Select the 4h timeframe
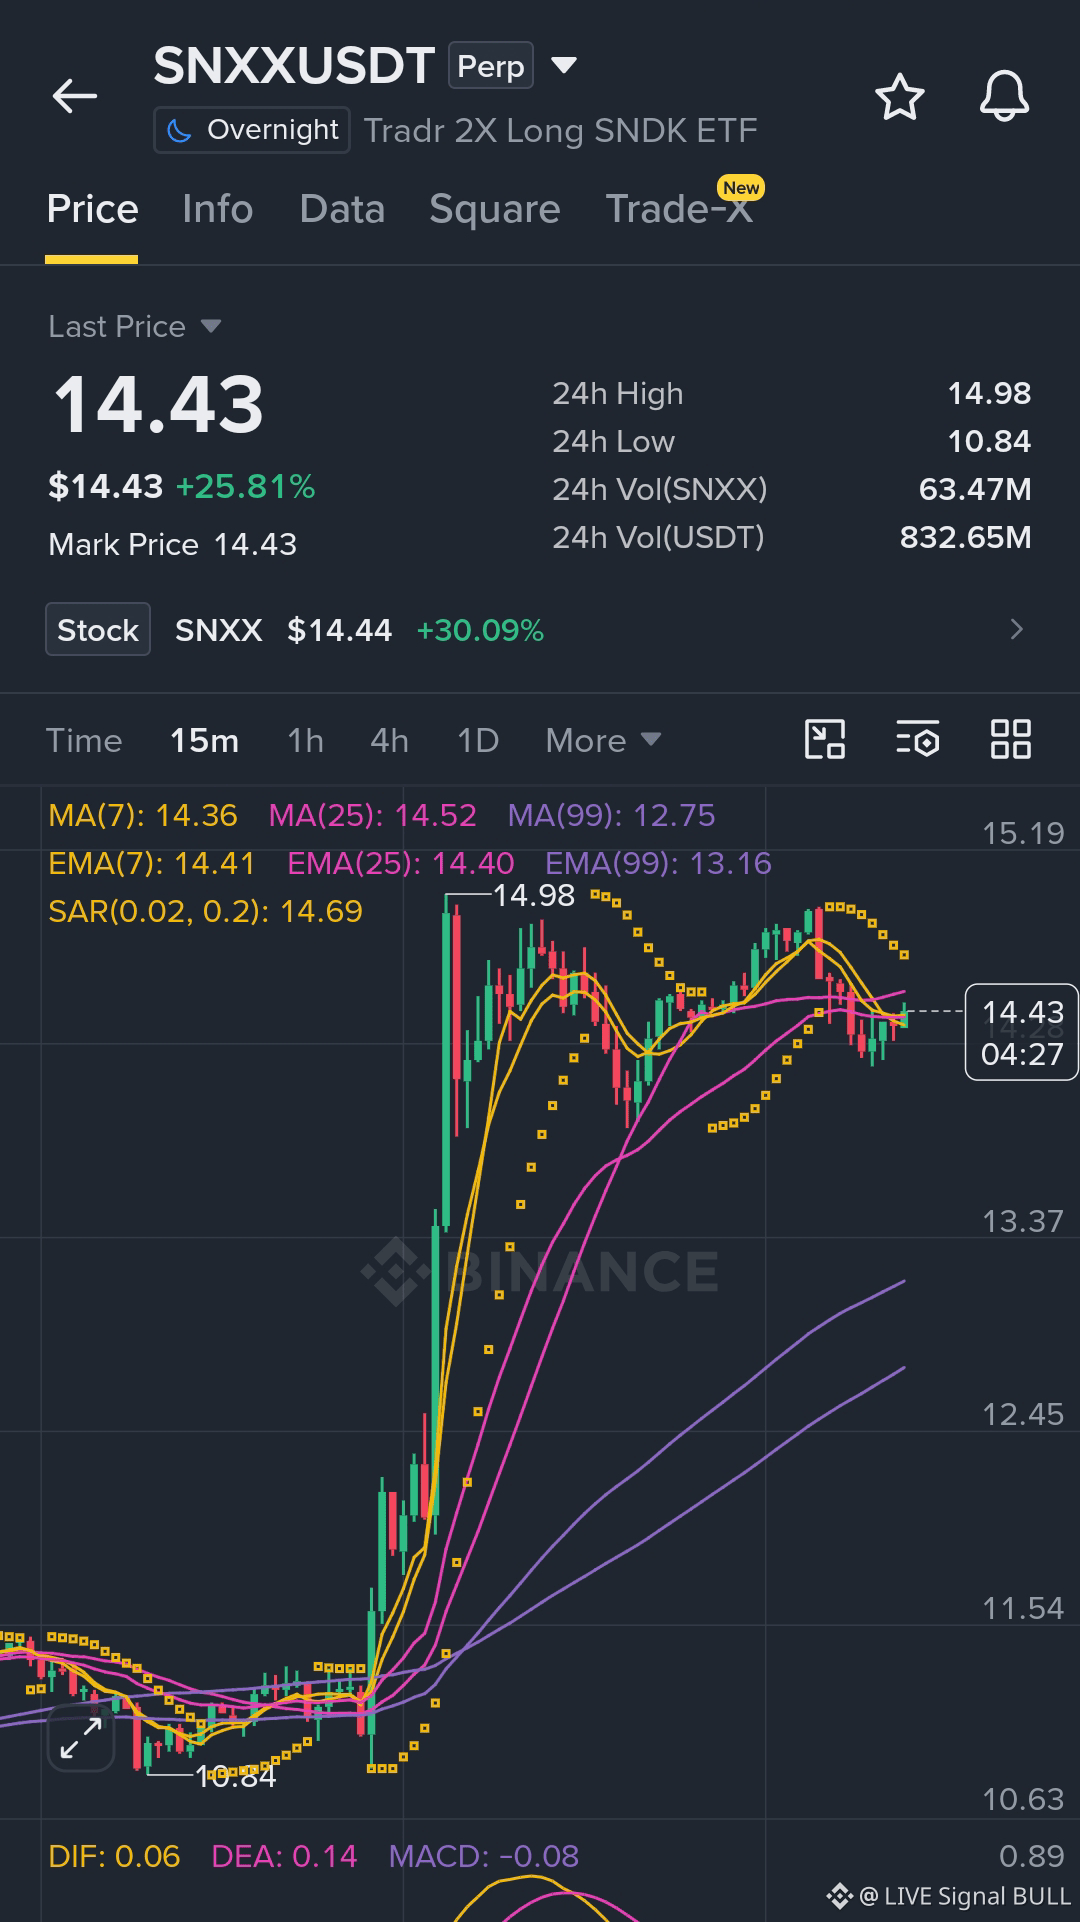Viewport: 1080px width, 1922px height. click(389, 741)
